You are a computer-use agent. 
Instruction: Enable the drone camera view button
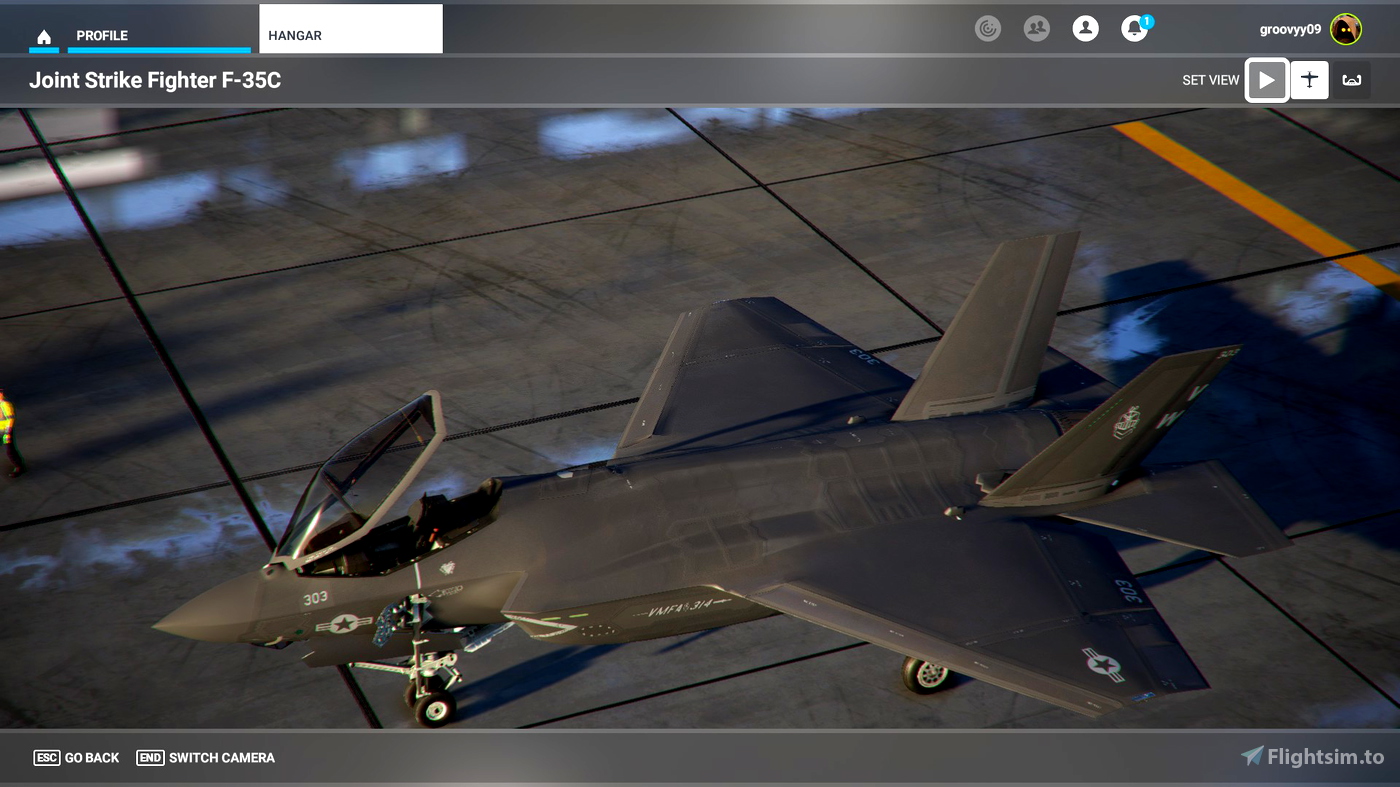tap(1351, 79)
